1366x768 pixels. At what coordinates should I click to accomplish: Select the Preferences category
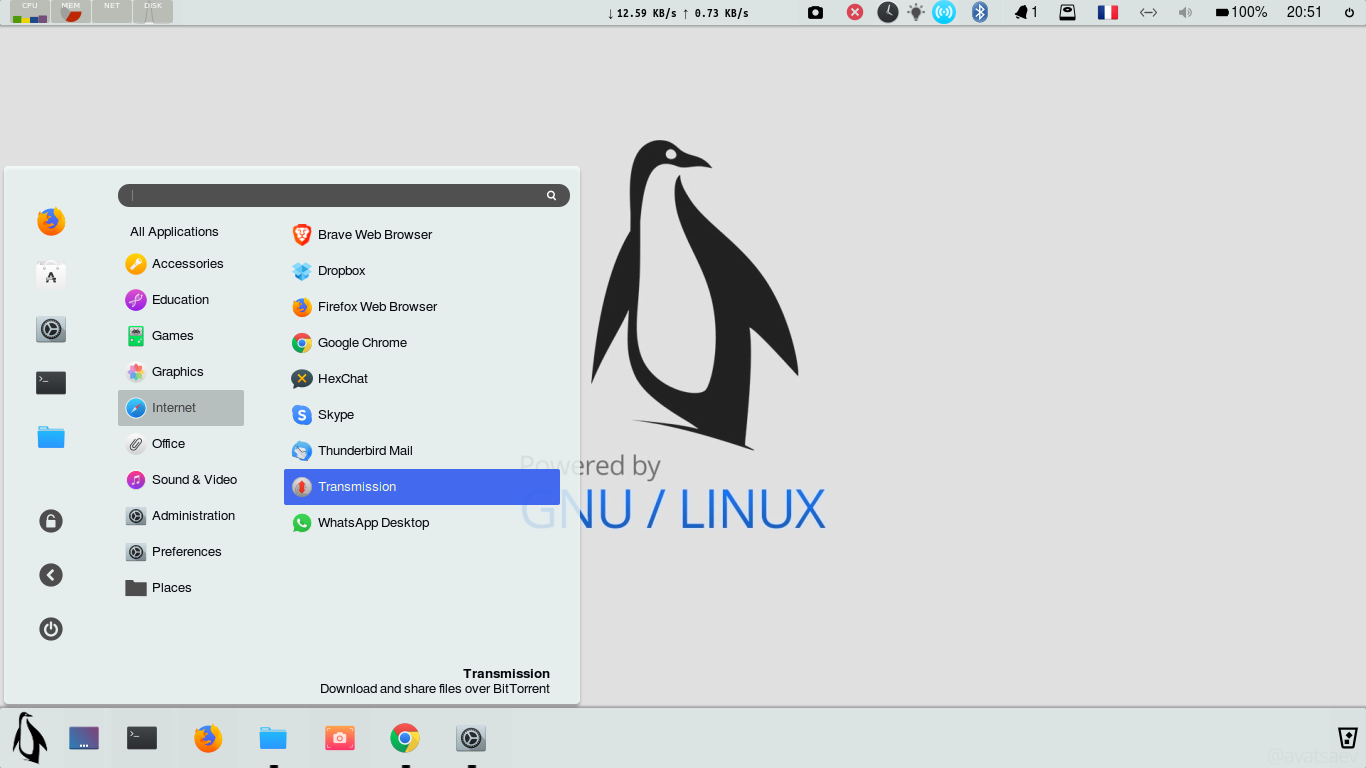click(x=181, y=552)
